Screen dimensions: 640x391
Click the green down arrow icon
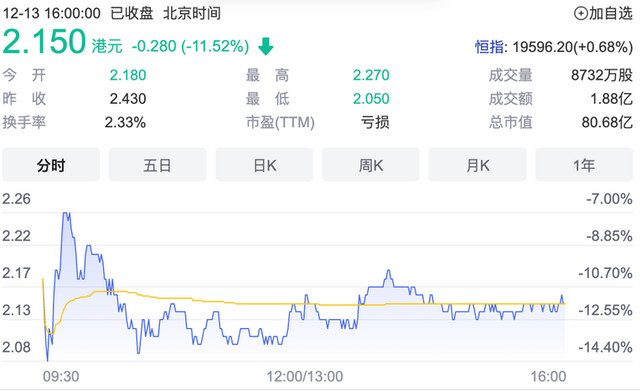click(x=266, y=47)
